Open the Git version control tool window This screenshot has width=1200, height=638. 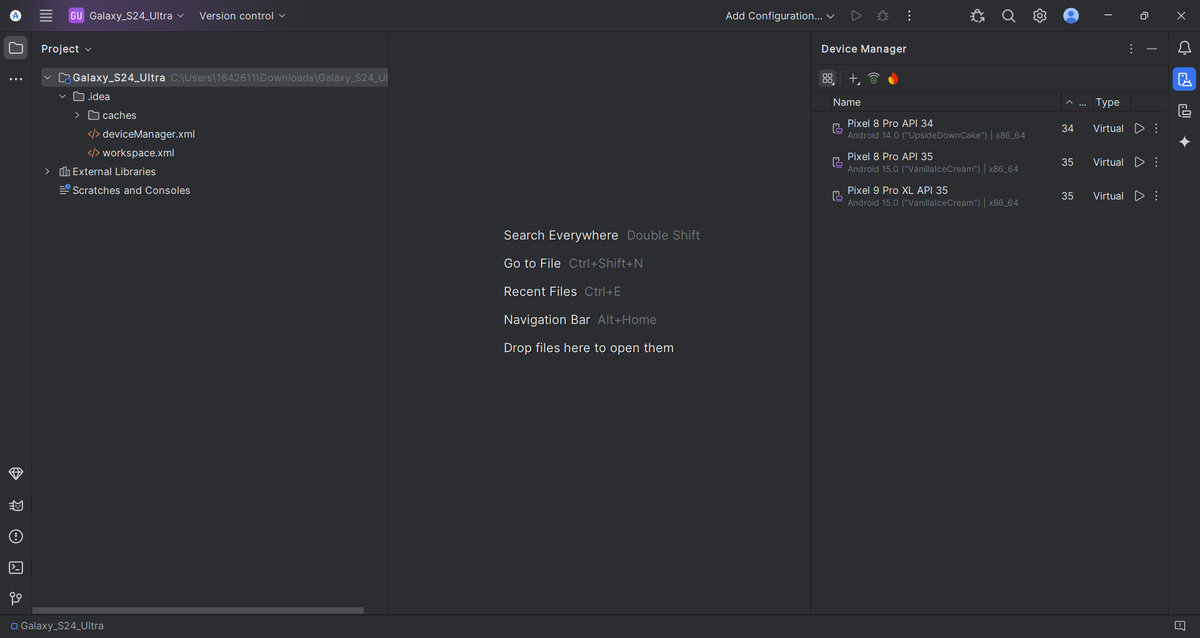click(x=16, y=598)
